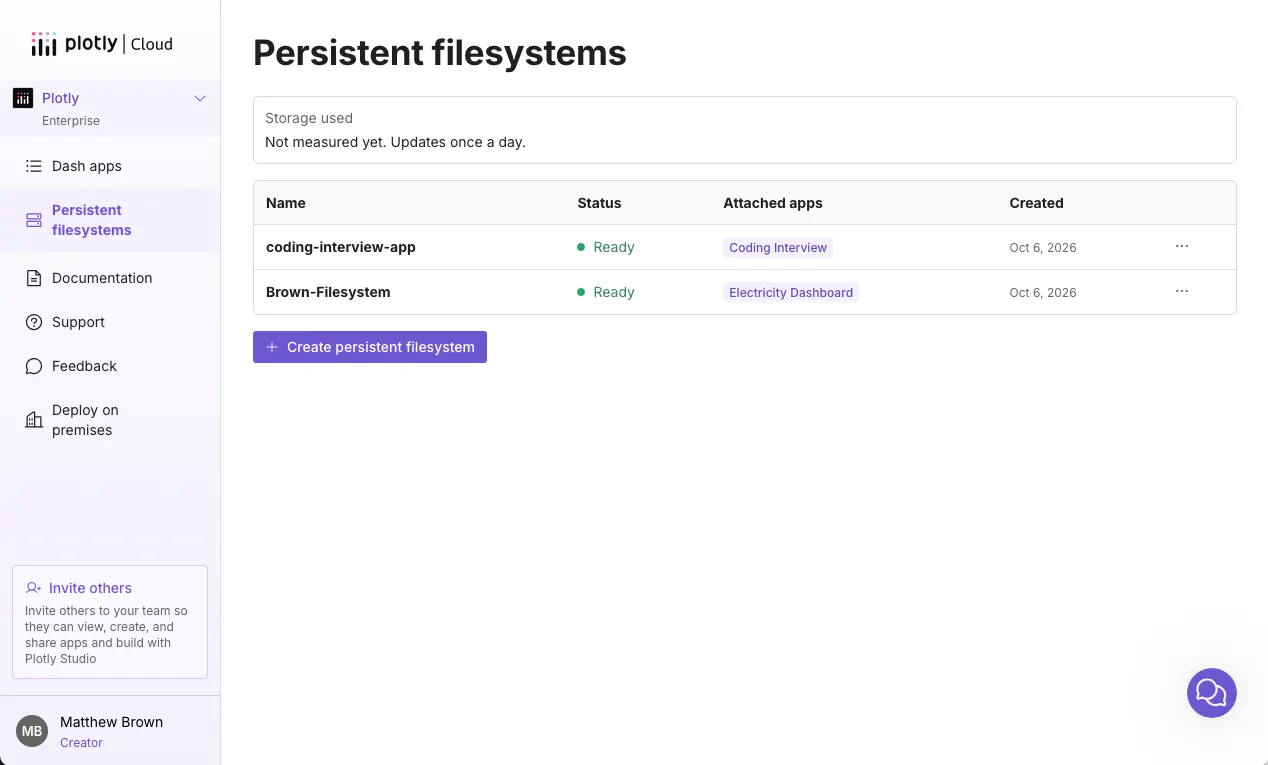This screenshot has height=765, width=1268.
Task: Click the Plotly workspace square icon
Action: (23, 98)
